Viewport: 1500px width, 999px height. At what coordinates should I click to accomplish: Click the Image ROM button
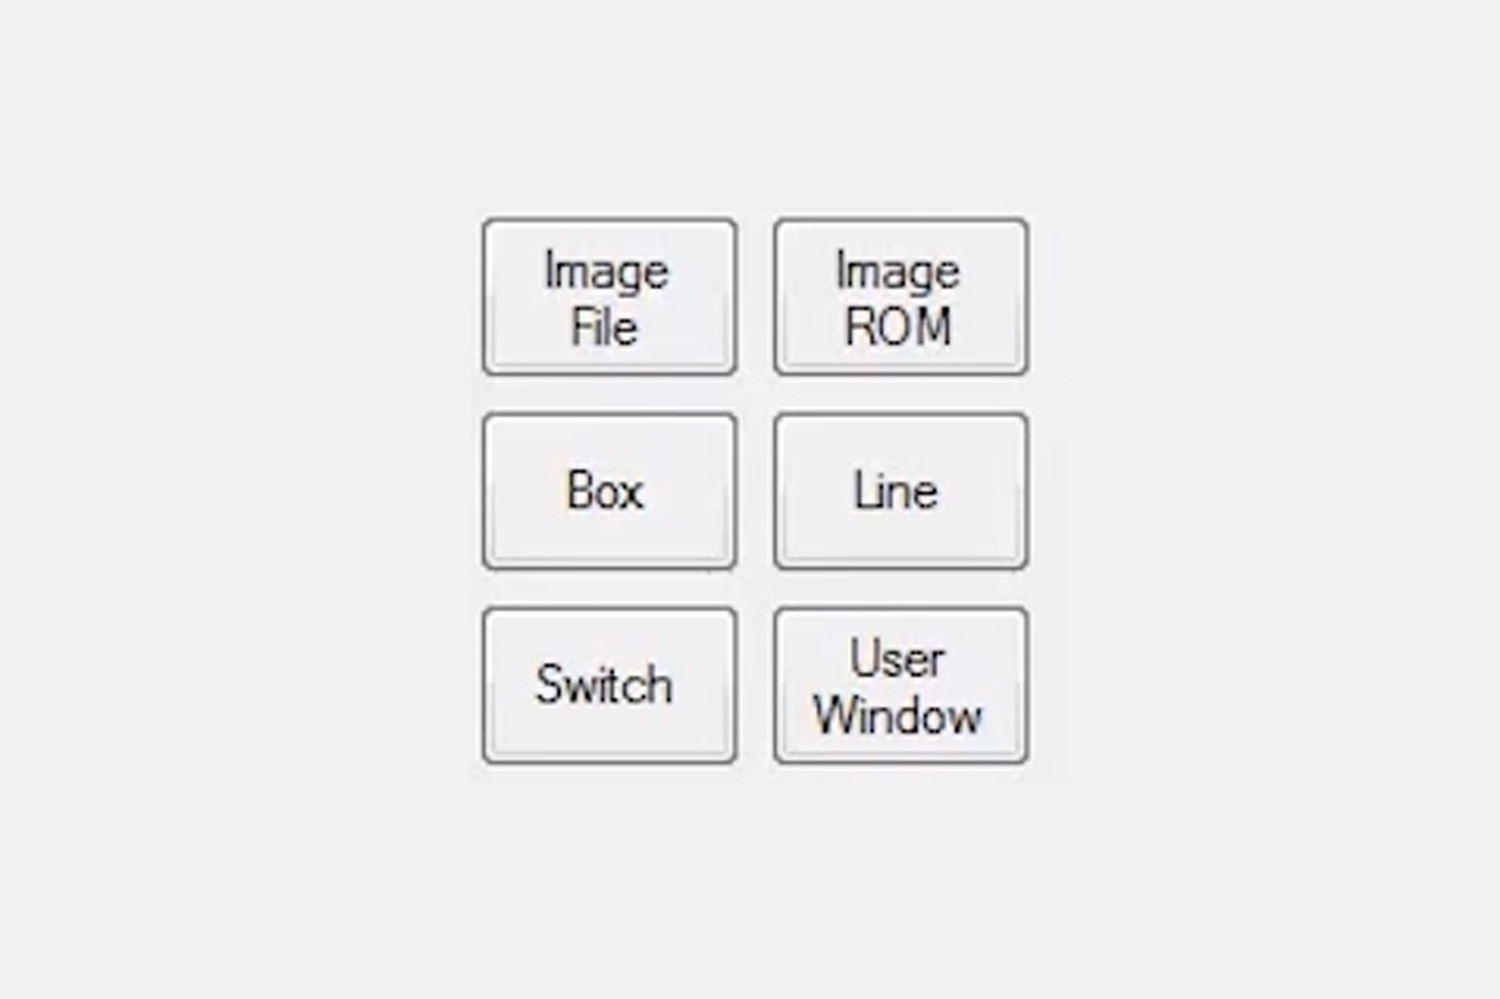[x=900, y=297]
